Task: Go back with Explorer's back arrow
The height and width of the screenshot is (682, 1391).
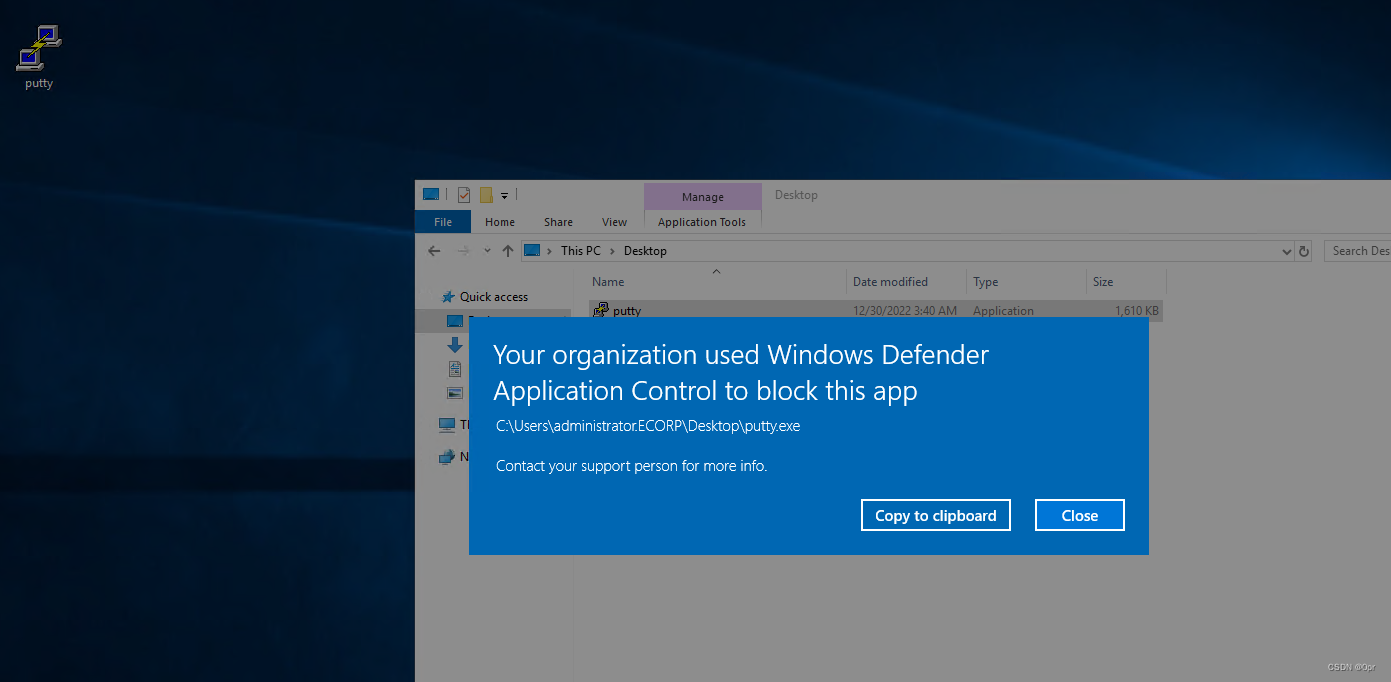Action: [433, 251]
